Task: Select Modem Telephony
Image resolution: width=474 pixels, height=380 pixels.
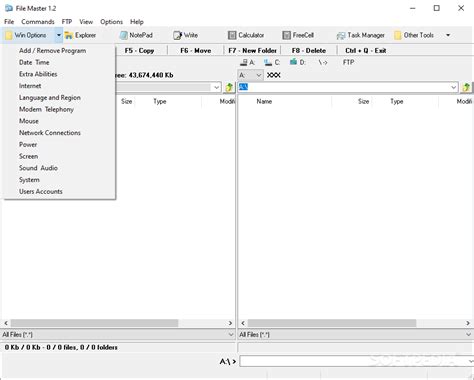Action: (60, 109)
